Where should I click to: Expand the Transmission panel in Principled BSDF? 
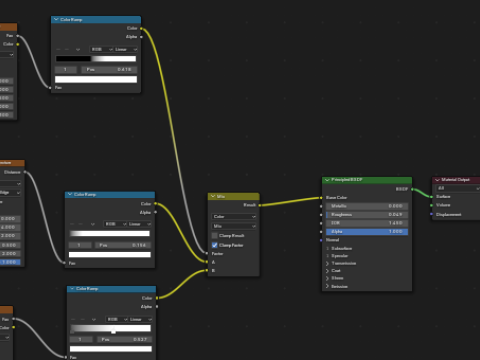(x=327, y=263)
